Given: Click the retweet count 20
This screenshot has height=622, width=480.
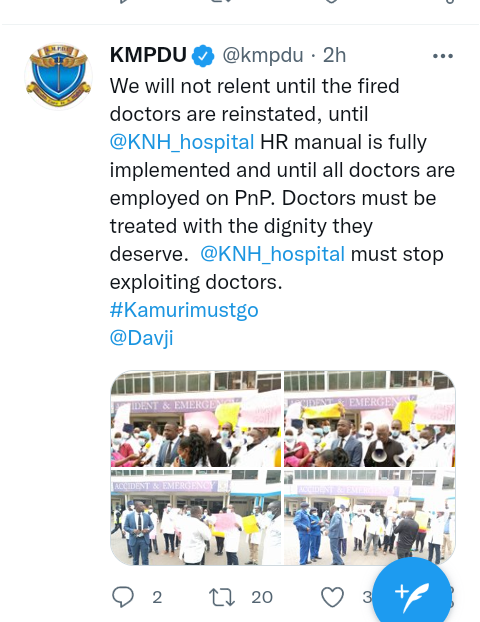Looking at the screenshot, I should coord(262,597).
